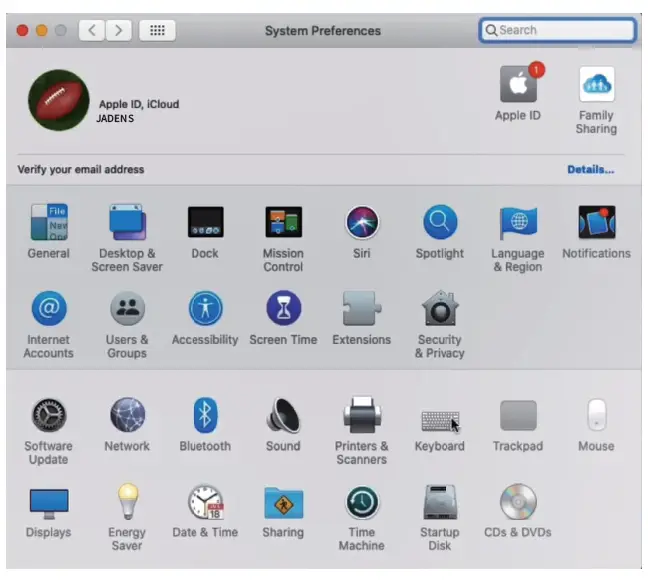The height and width of the screenshot is (580, 648).
Task: Click the Search field
Action: [x=557, y=30]
